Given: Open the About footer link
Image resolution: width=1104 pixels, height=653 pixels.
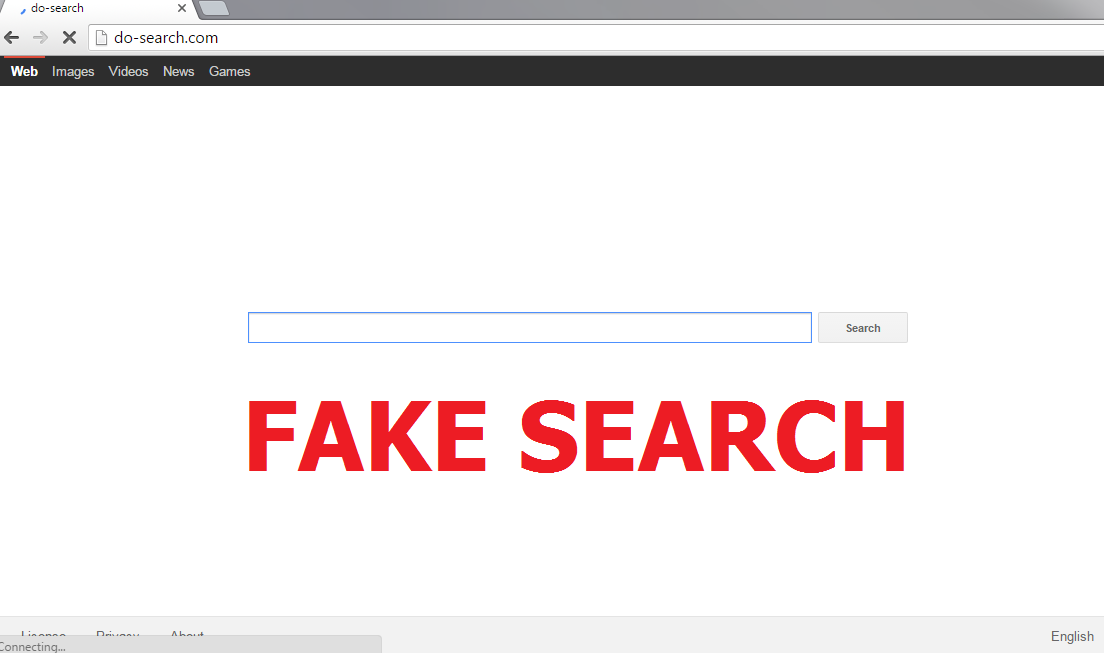Looking at the screenshot, I should coord(187,632).
